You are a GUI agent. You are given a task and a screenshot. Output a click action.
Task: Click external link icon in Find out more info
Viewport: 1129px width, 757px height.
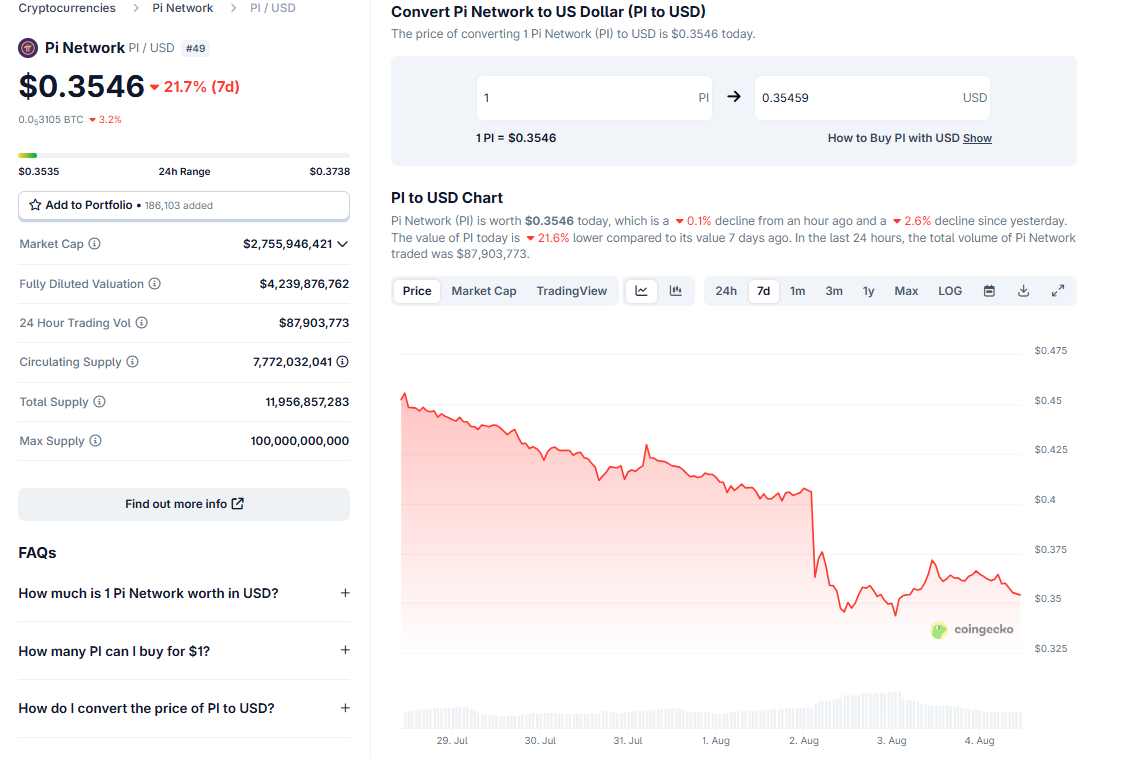[x=238, y=504]
